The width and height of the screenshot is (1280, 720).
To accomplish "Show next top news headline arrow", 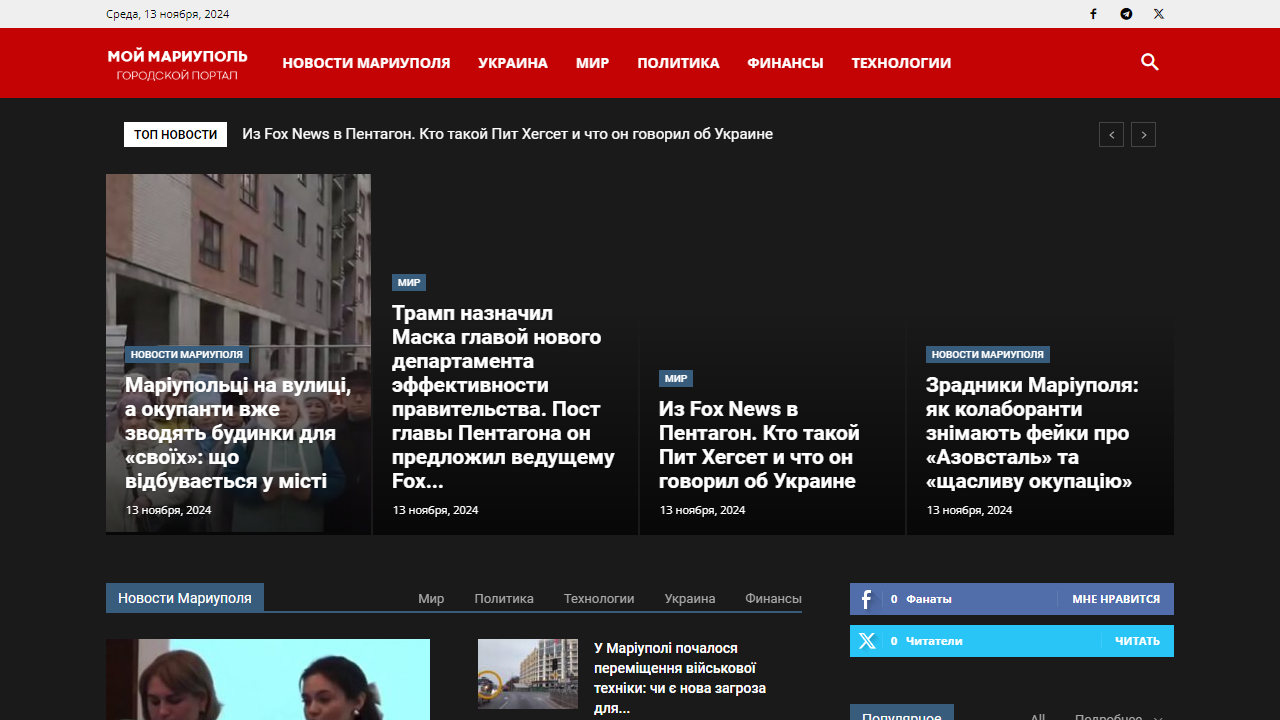I will click(1143, 135).
